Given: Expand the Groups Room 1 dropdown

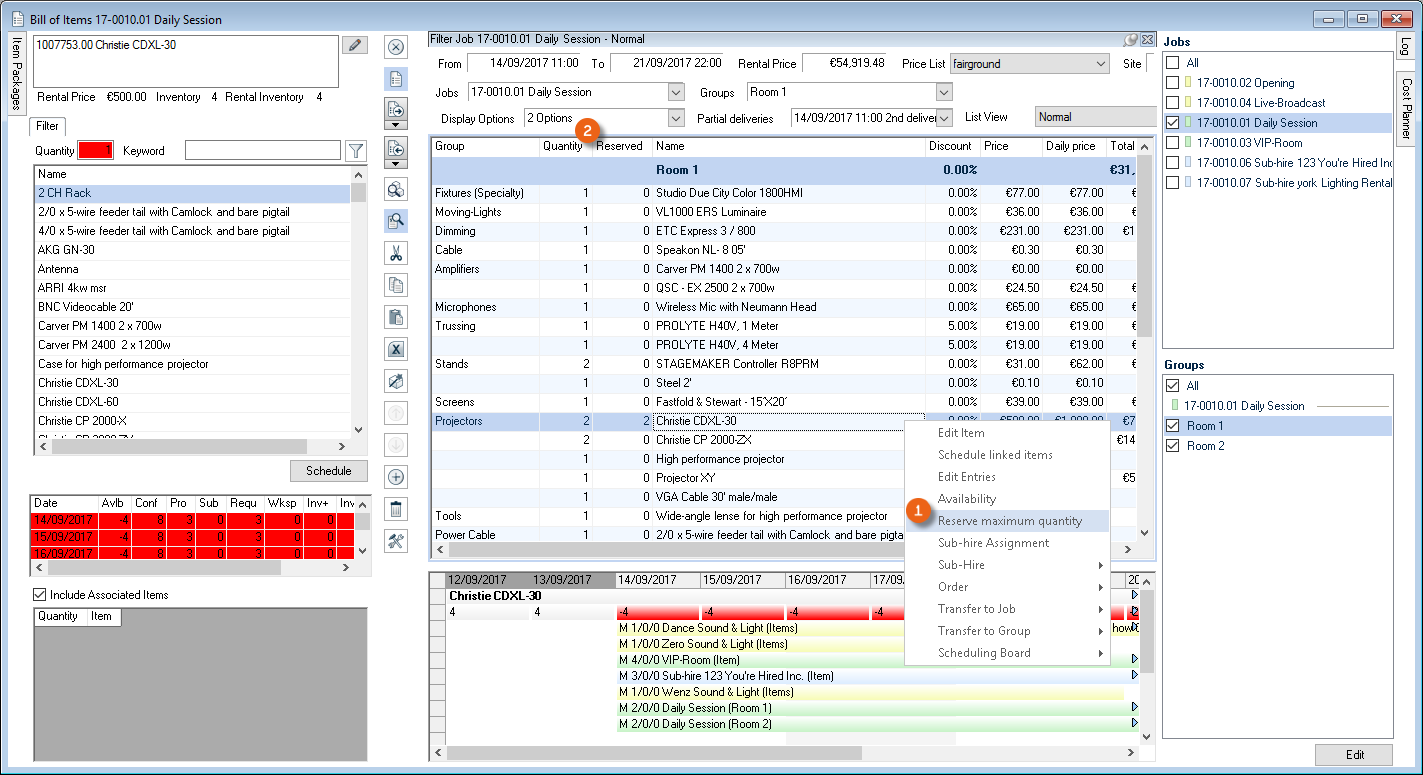Looking at the screenshot, I should 944,92.
